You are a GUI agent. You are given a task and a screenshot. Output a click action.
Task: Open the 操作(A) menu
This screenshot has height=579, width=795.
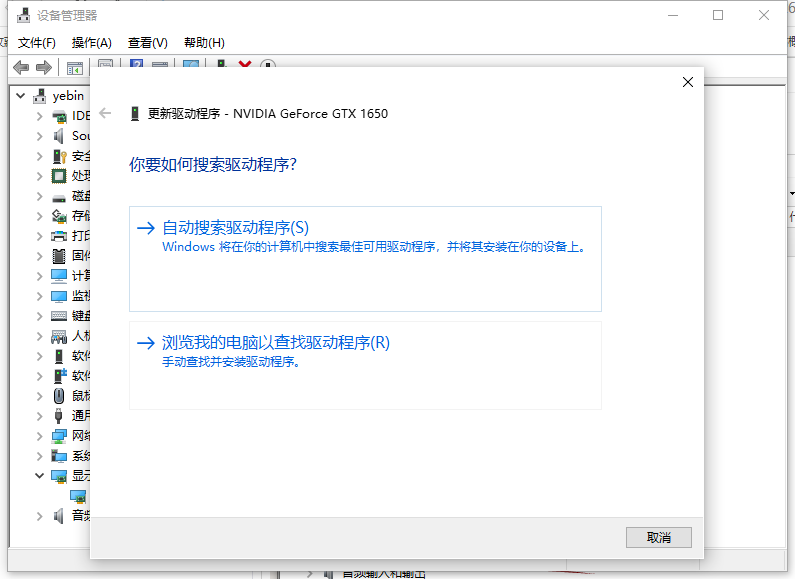(x=91, y=43)
